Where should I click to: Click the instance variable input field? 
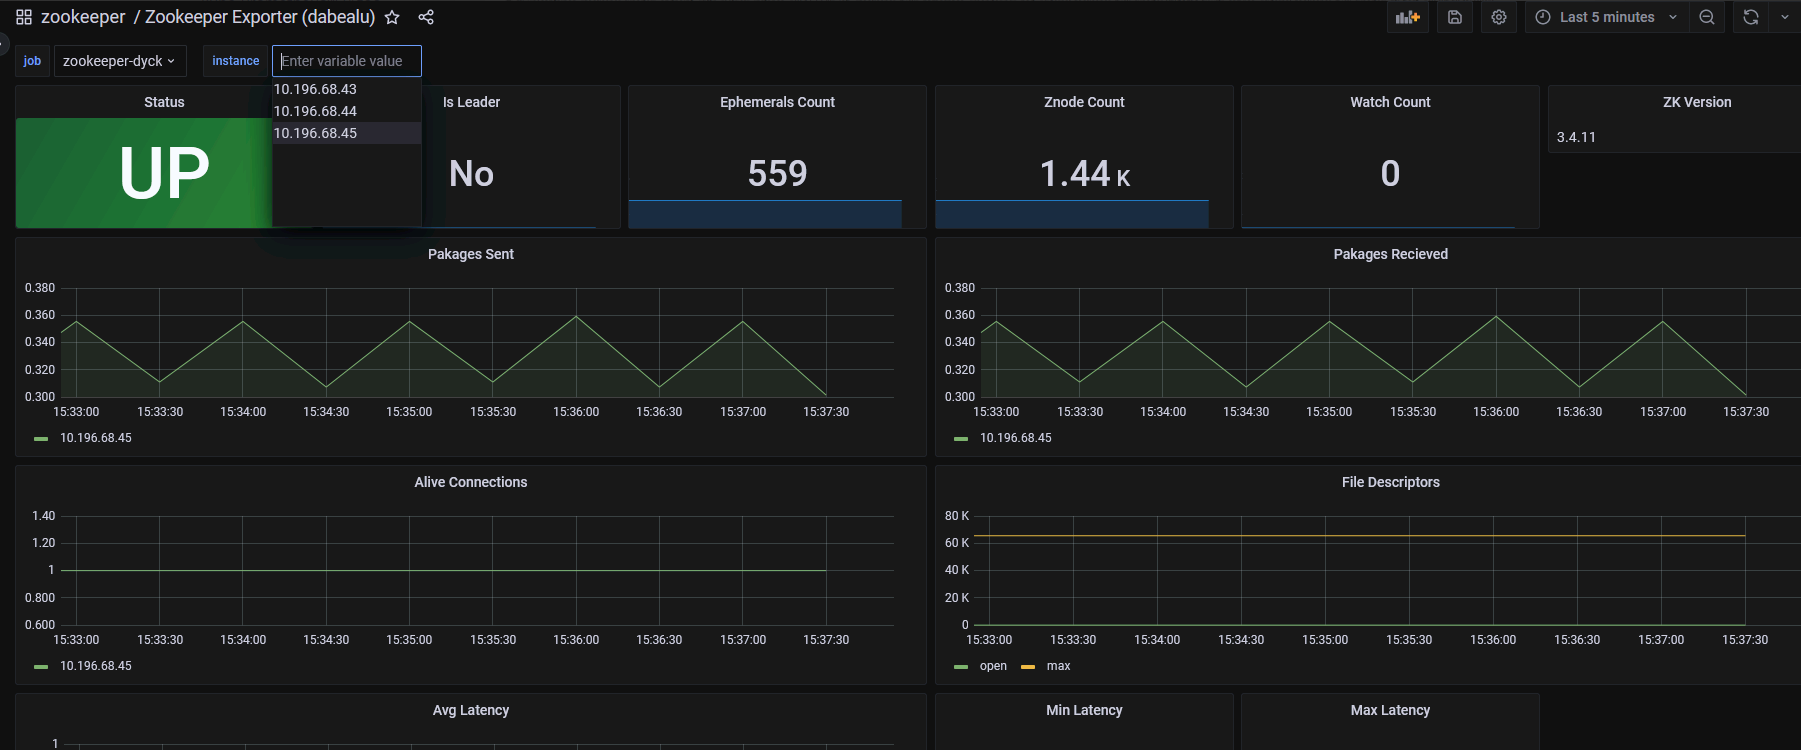[346, 61]
